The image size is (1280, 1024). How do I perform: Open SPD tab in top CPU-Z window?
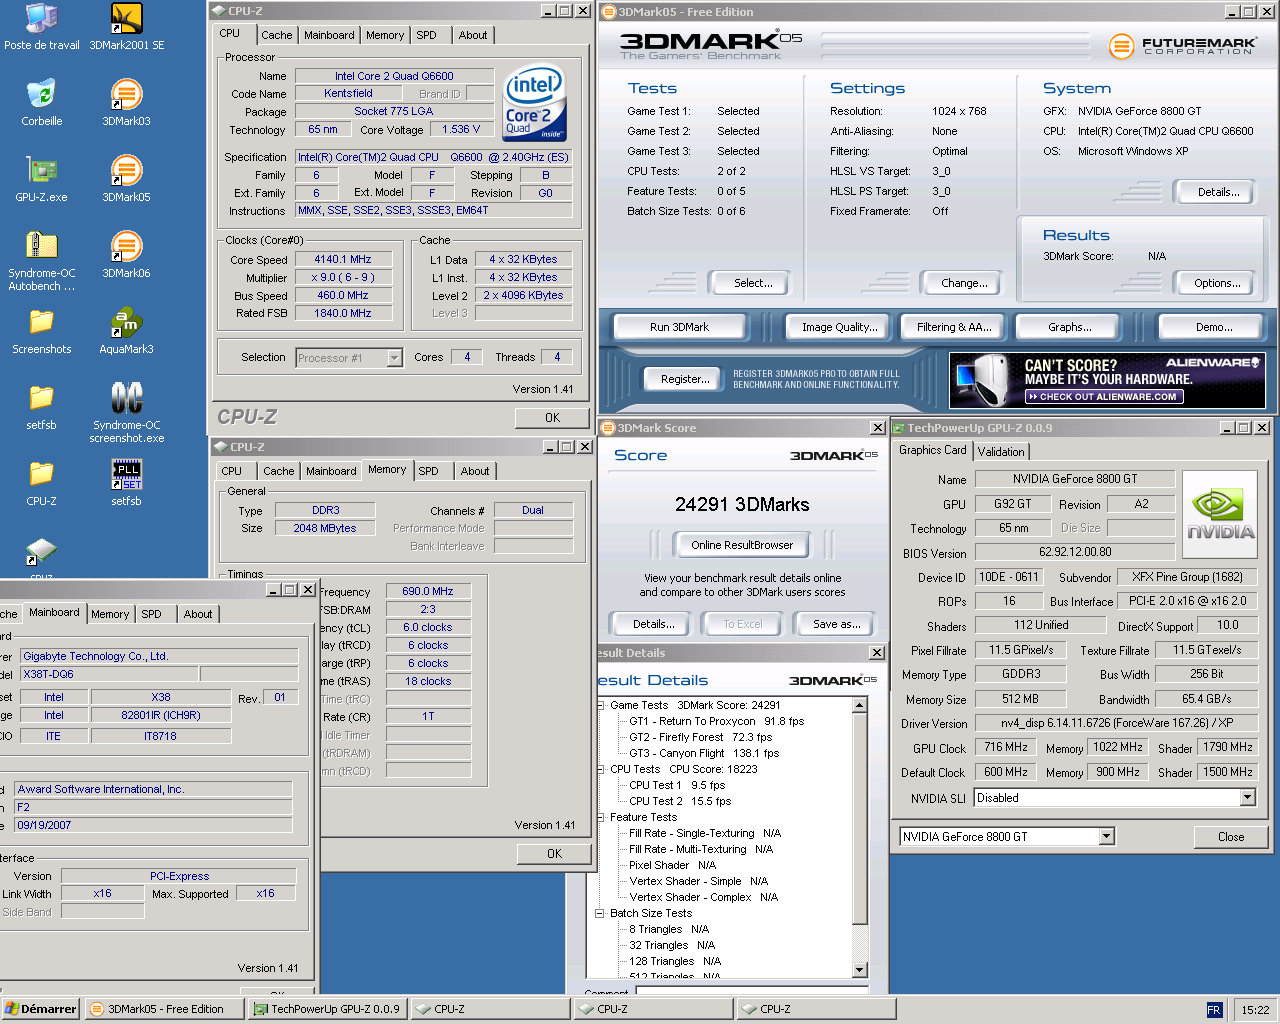point(427,35)
